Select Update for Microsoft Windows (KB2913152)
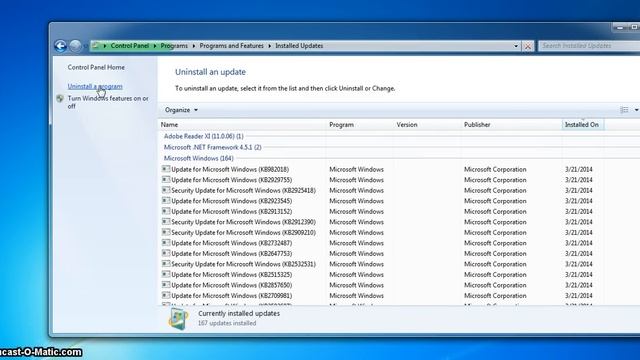This screenshot has width=640, height=360. click(232, 211)
